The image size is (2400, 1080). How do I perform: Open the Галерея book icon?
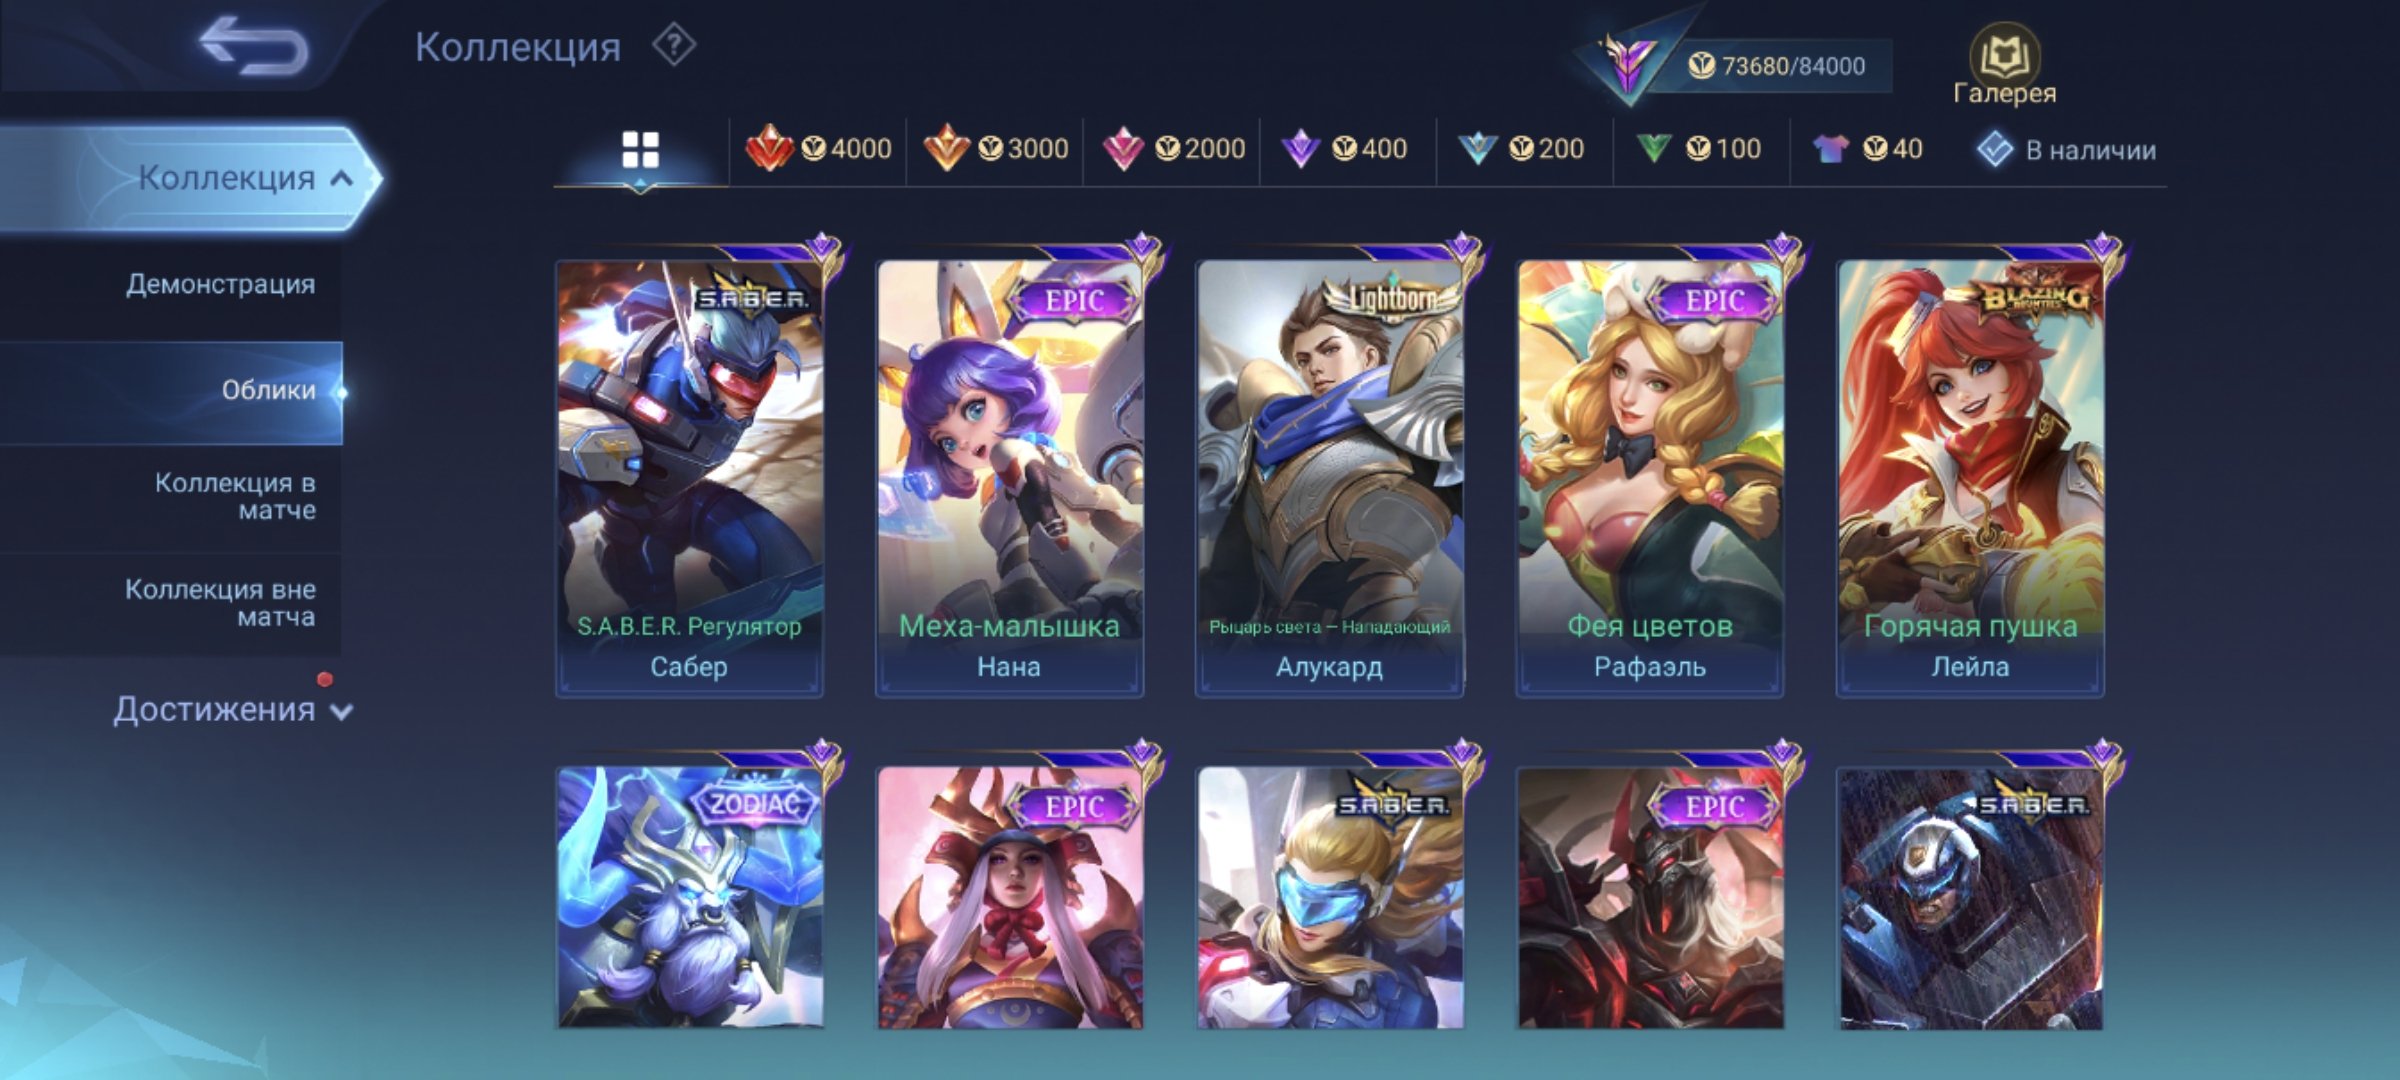coord(2004,64)
